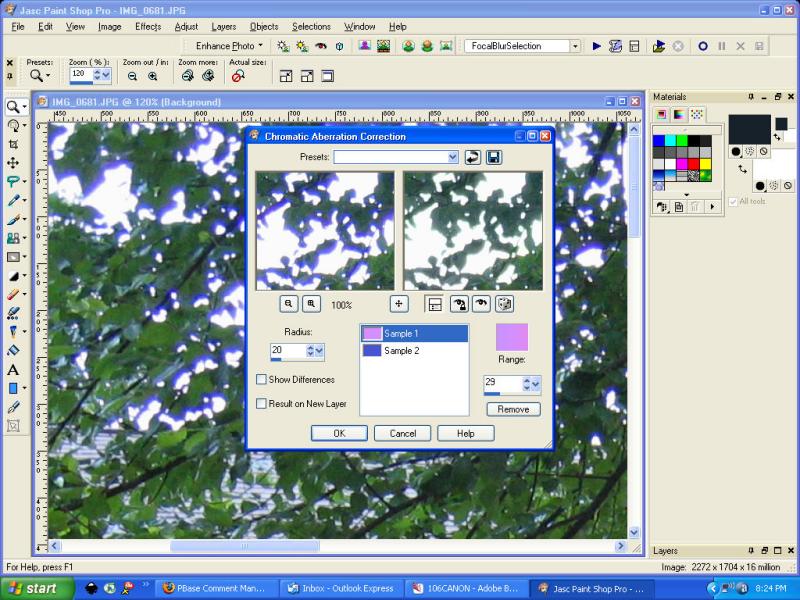Open the Materials swatch options flyout arrow
The height and width of the screenshot is (600, 800).
(712, 207)
